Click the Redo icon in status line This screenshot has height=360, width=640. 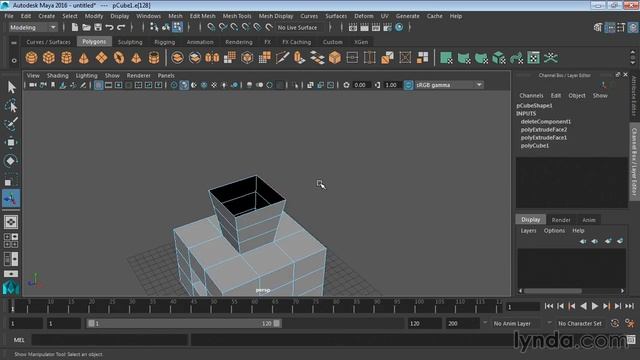tap(121, 27)
